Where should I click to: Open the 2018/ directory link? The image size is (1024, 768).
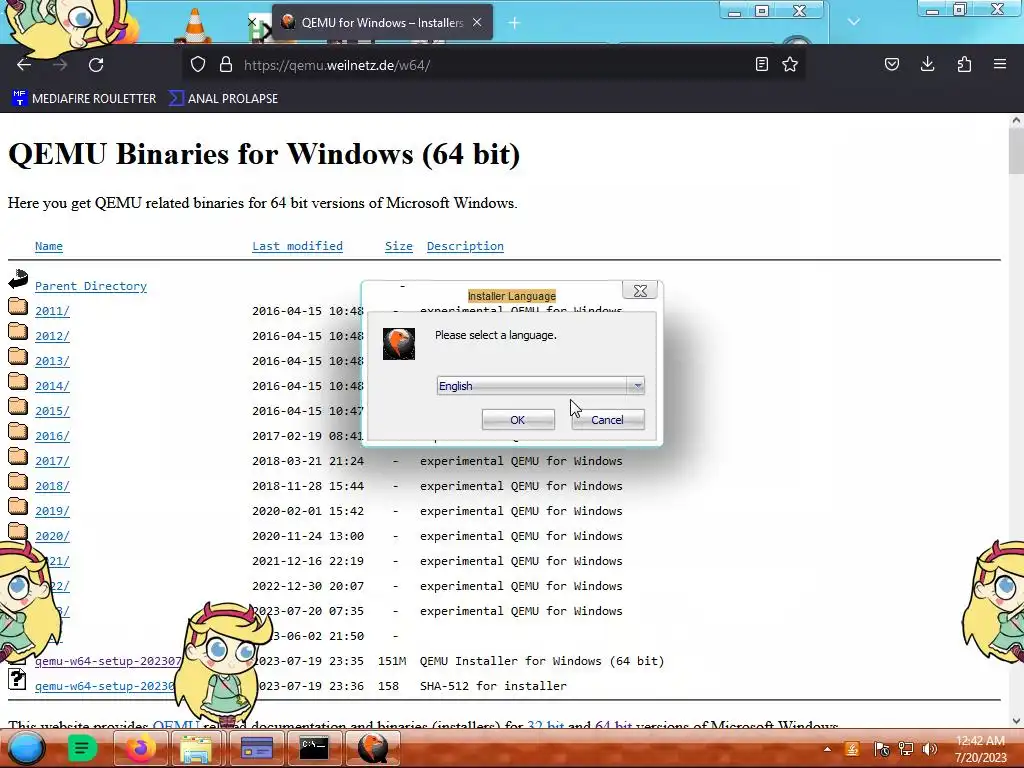pos(52,486)
